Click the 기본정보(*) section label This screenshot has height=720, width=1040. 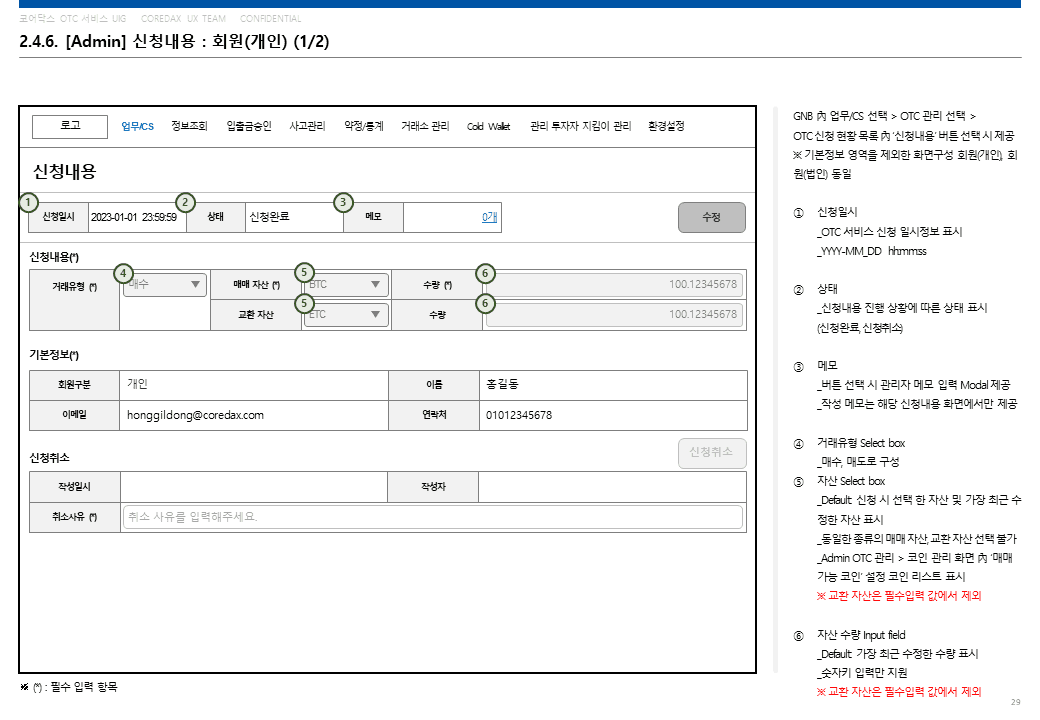tap(54, 355)
